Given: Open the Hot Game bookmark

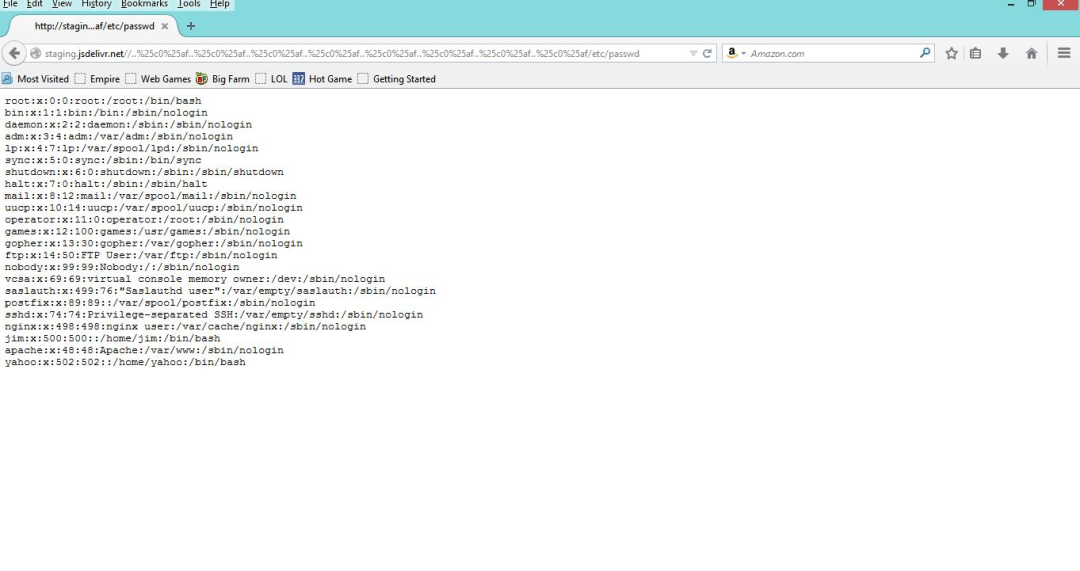Looking at the screenshot, I should 322,79.
